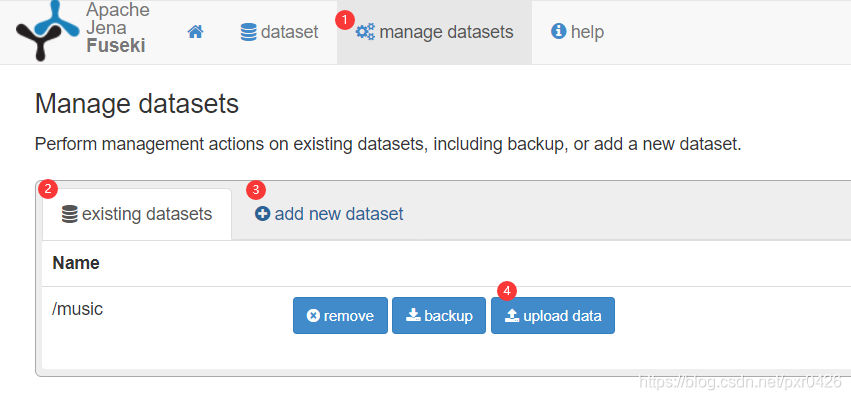Screen dimensions: 851x400
Task: Upload data to the /music dataset
Action: pyautogui.click(x=553, y=316)
